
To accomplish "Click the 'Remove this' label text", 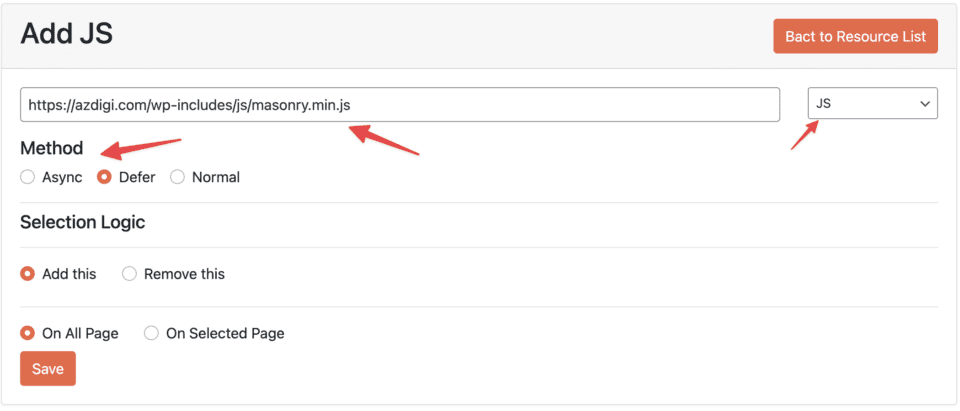I will pyautogui.click(x=184, y=274).
